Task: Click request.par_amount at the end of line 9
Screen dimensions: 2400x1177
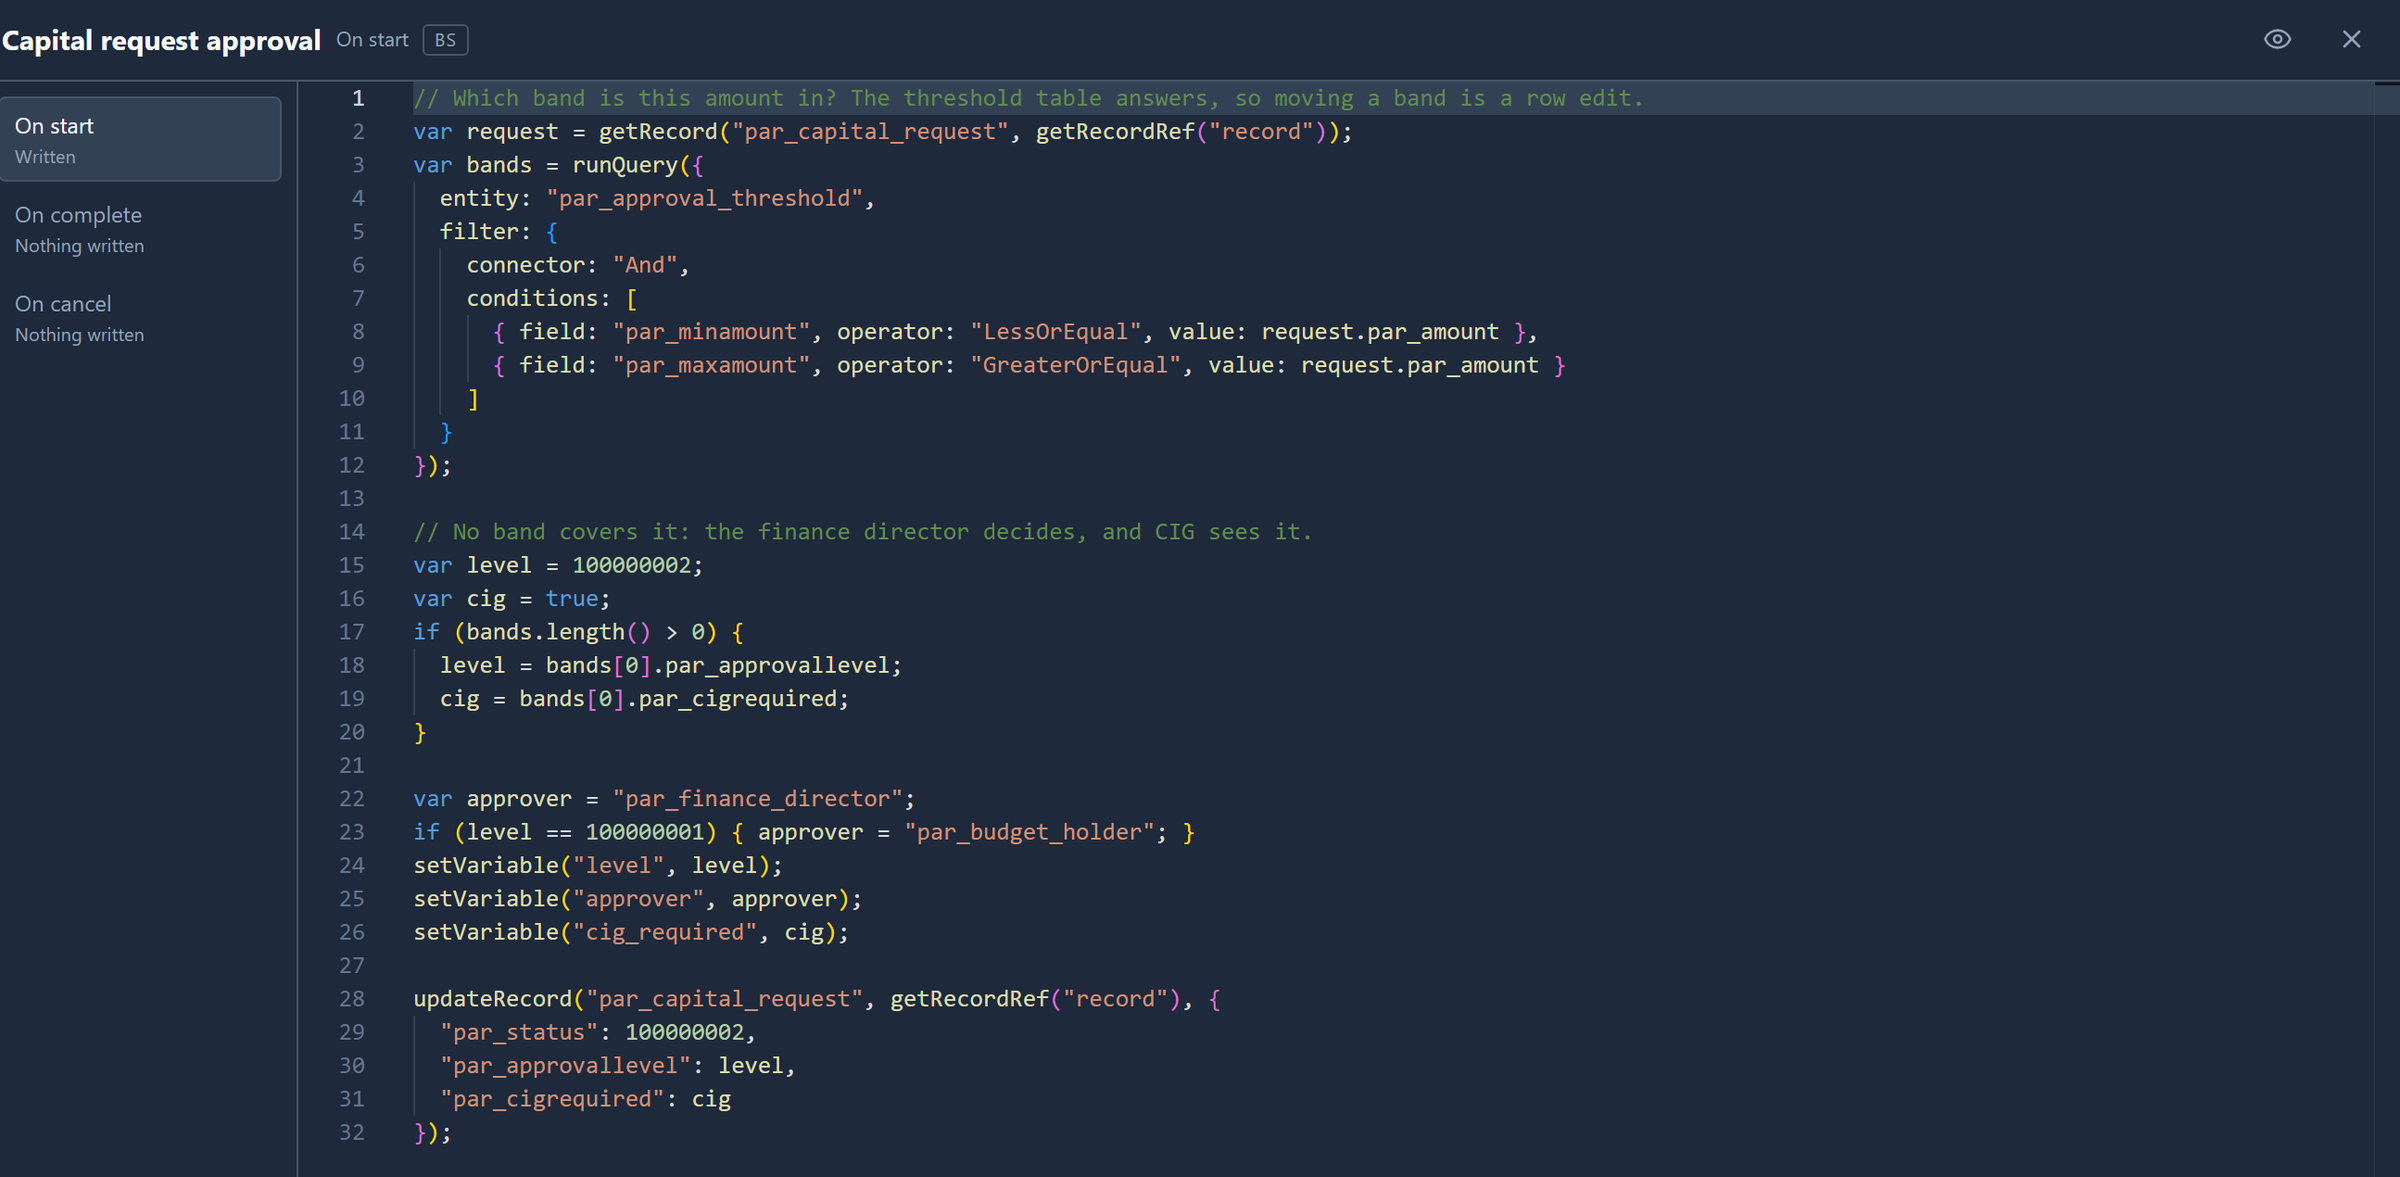Action: (1419, 365)
